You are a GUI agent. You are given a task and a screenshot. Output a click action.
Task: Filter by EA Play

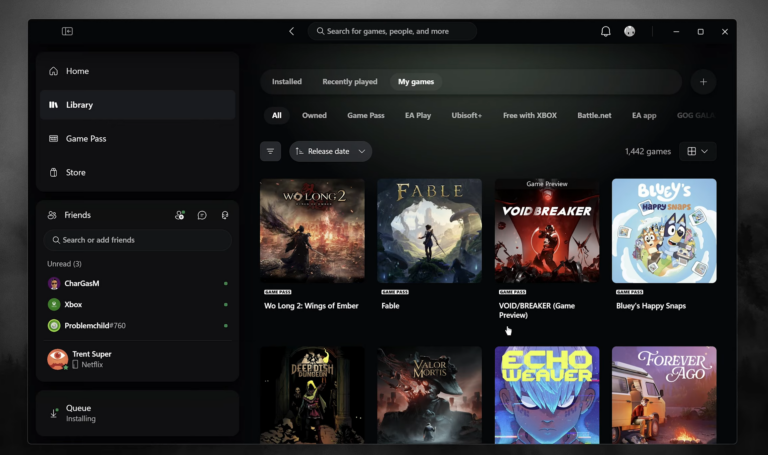(418, 116)
